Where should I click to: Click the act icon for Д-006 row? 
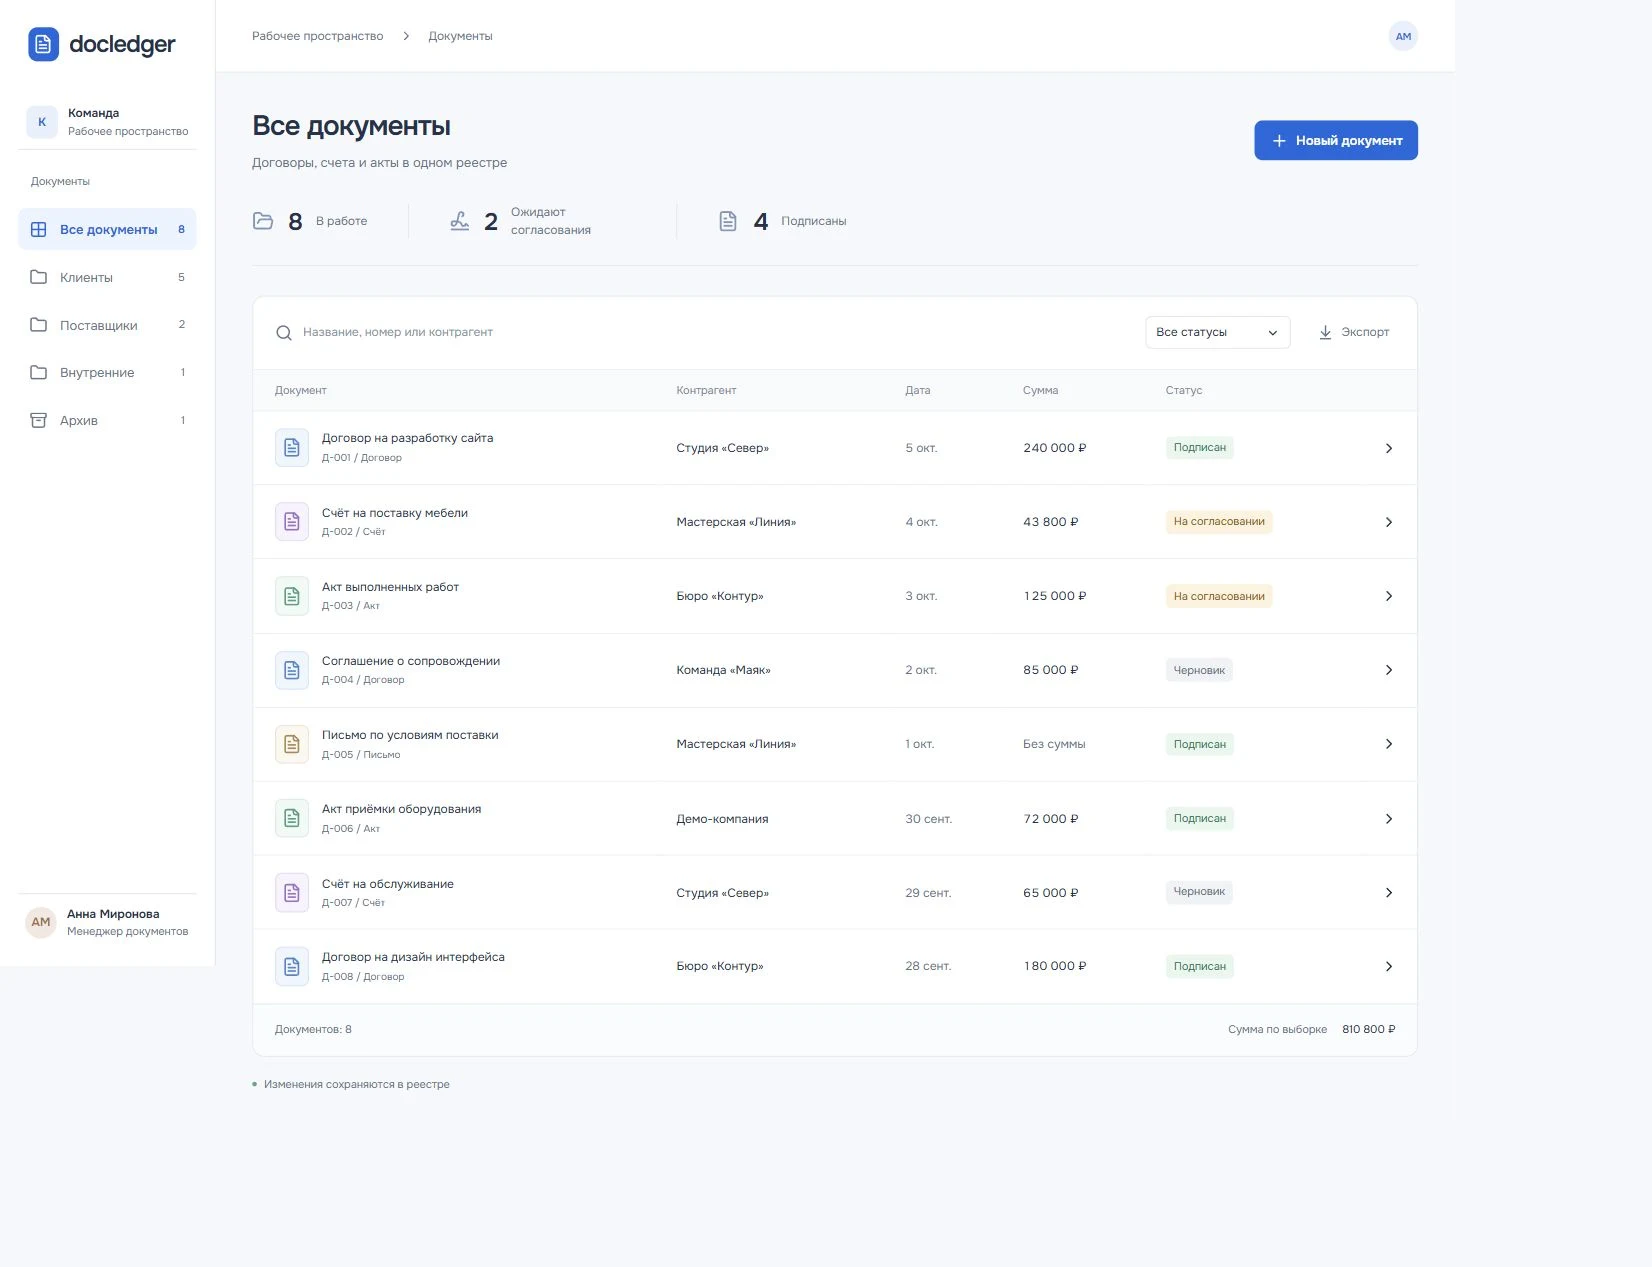pos(292,818)
